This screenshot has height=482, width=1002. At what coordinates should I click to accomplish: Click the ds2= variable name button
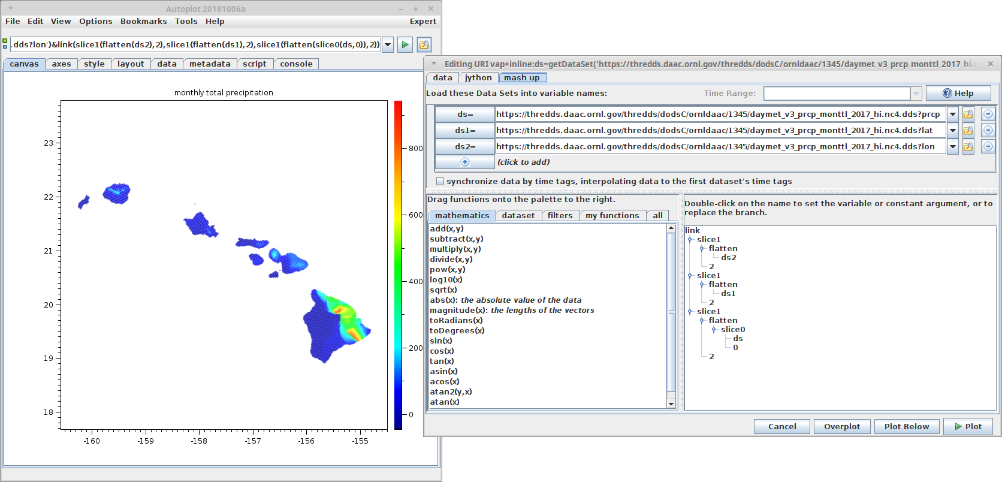(x=465, y=146)
